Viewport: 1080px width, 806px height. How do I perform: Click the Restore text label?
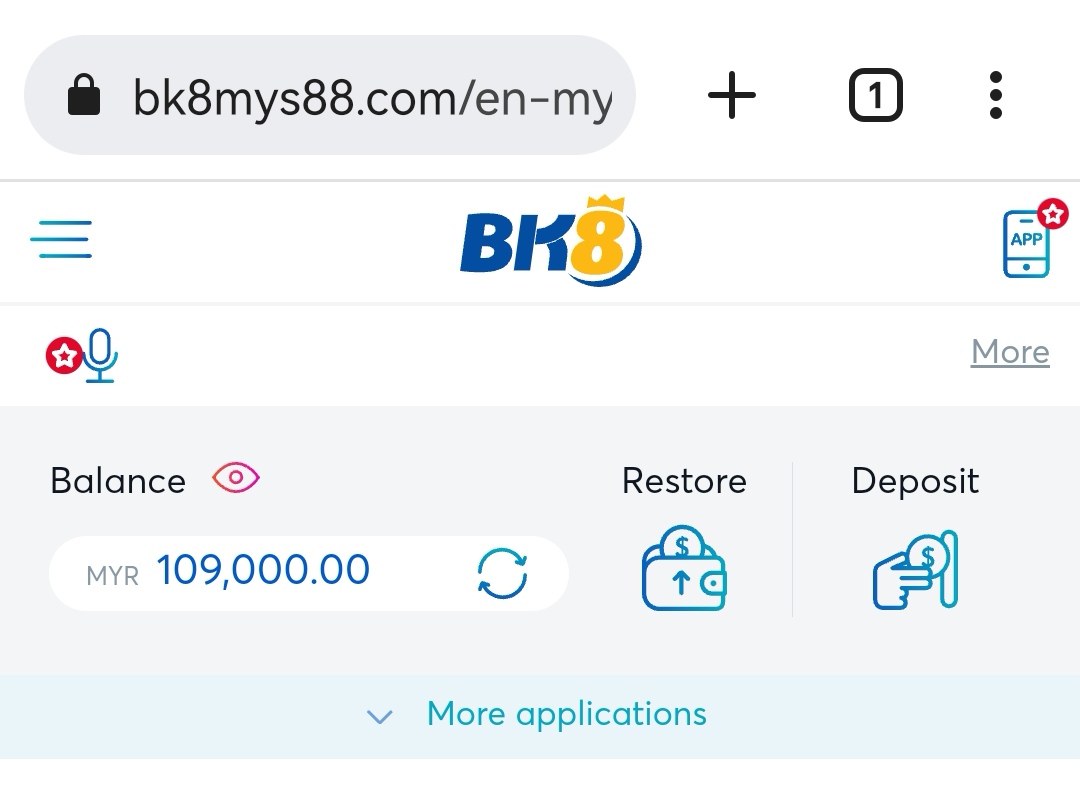tap(684, 481)
